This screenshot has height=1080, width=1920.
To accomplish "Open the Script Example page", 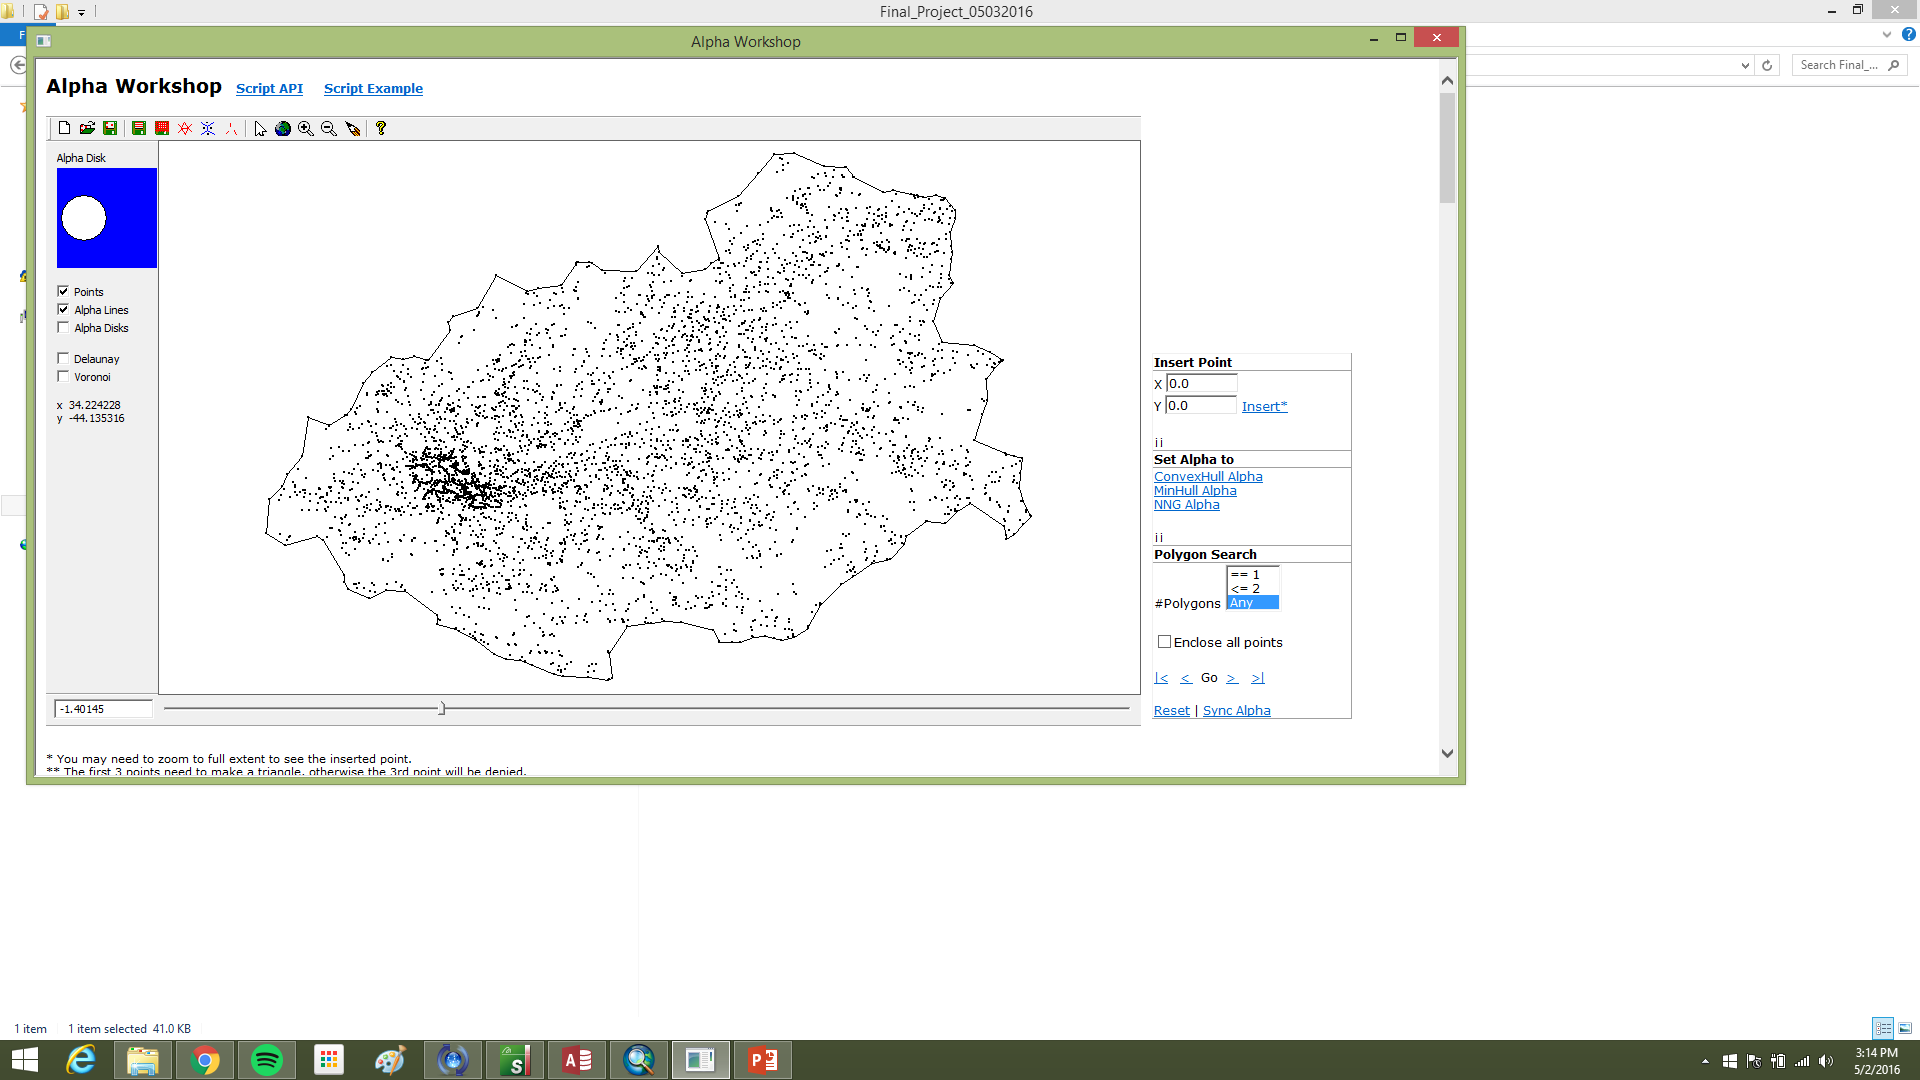I will point(373,88).
